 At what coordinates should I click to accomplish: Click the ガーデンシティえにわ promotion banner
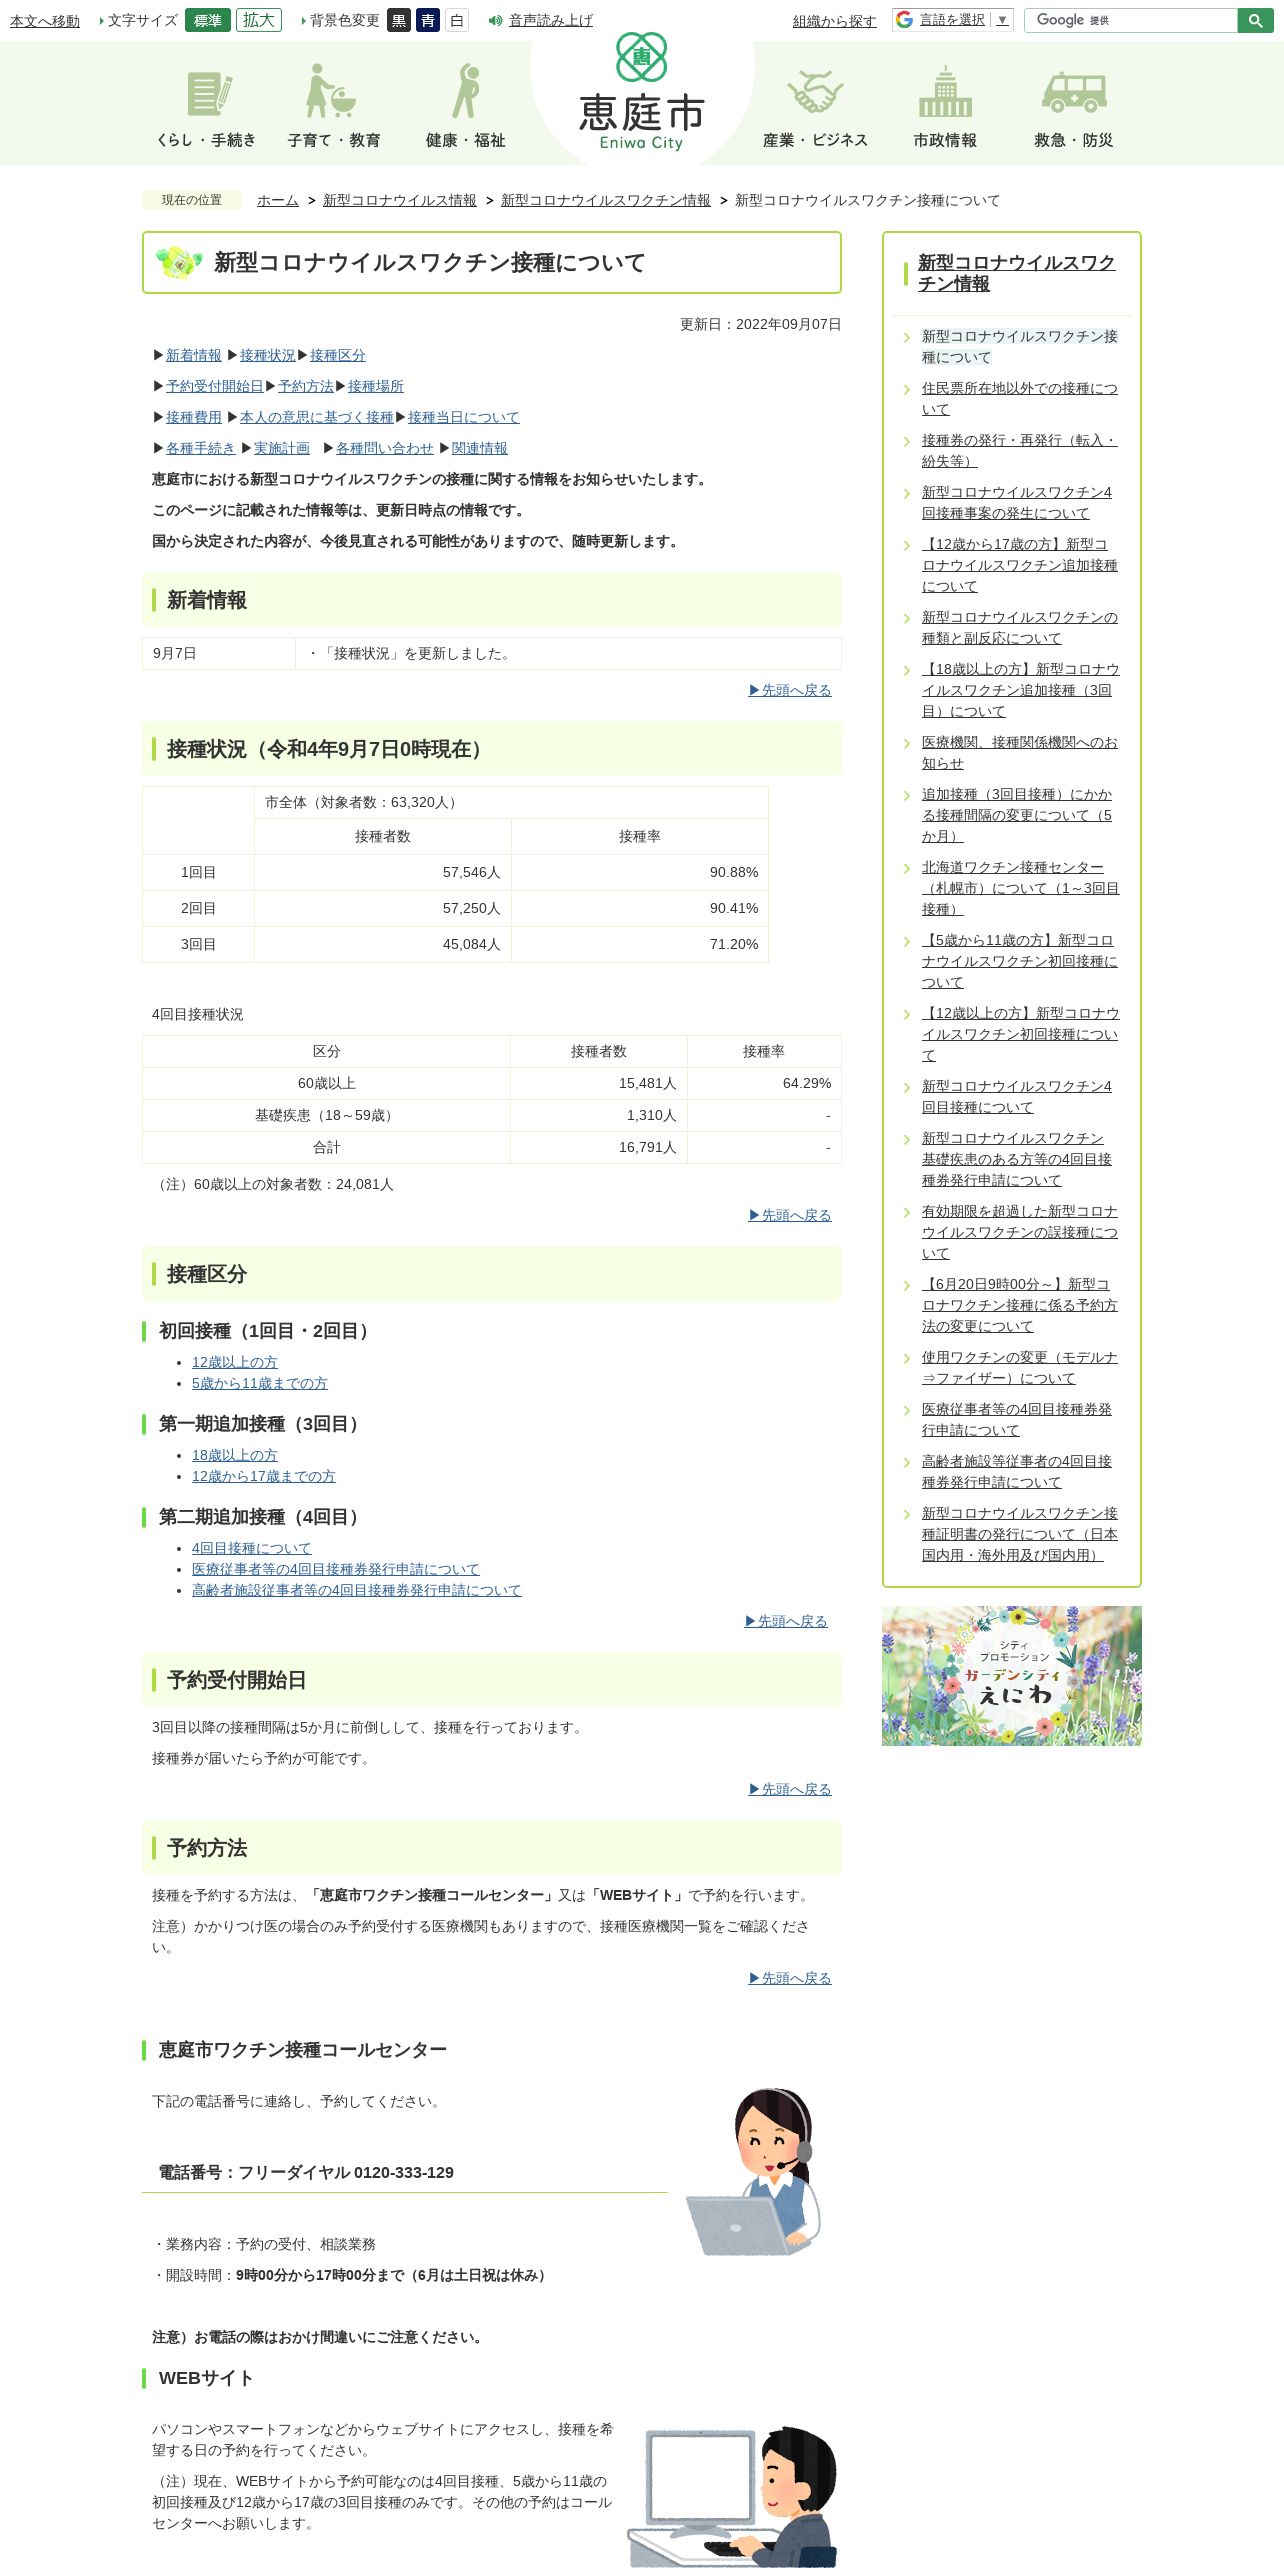coord(1012,1676)
